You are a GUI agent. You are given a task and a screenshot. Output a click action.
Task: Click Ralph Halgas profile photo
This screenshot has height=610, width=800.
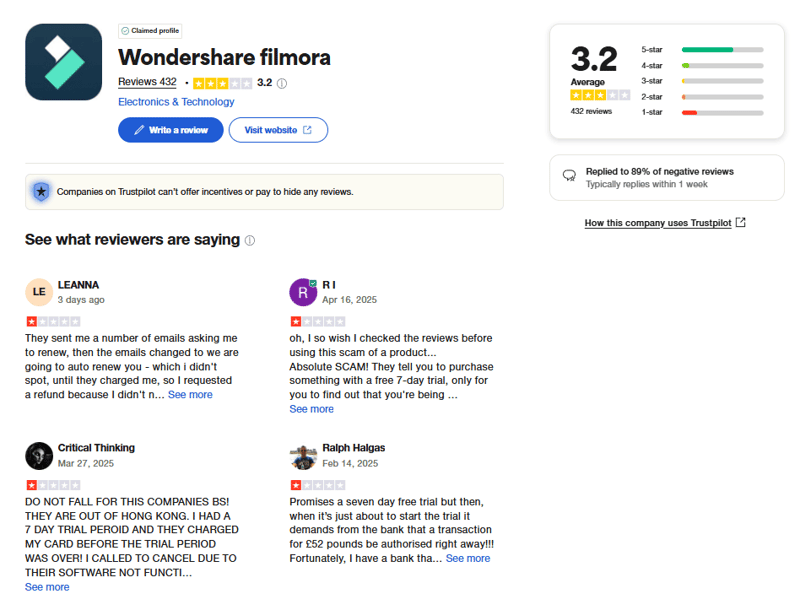303,455
